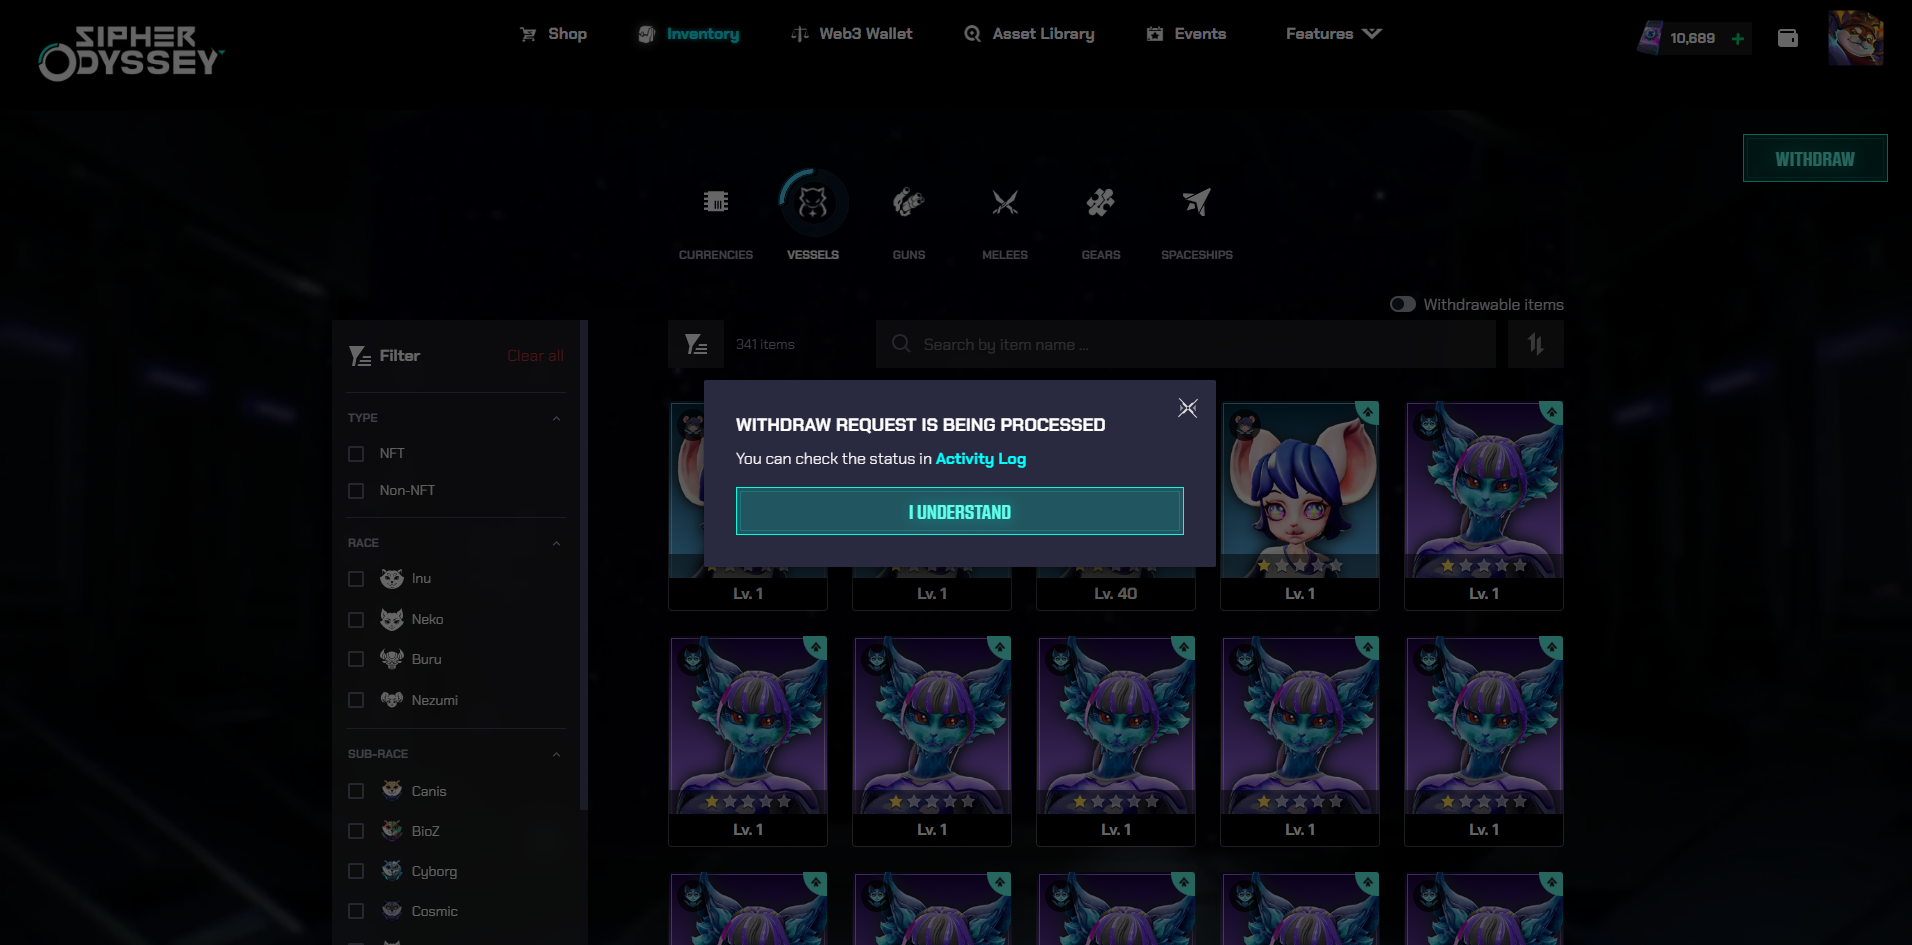Check the Buru race checkbox
Viewport: 1912px width, 945px height.
(356, 659)
